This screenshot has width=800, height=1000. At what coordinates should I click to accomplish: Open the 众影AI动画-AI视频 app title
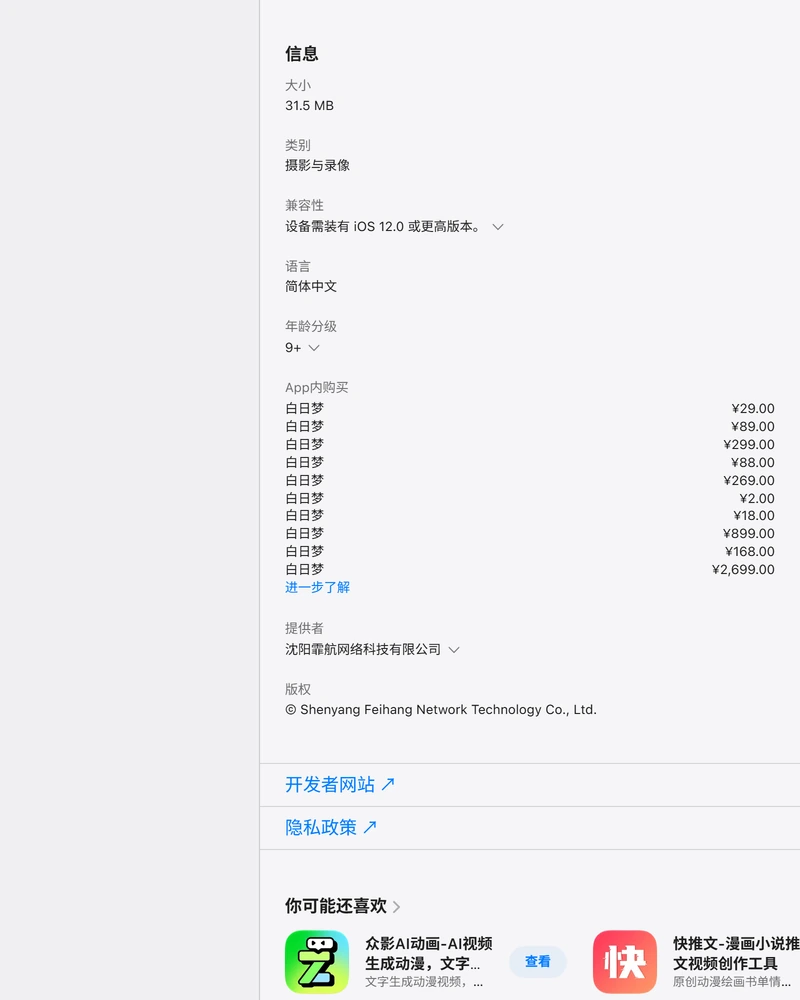(429, 953)
